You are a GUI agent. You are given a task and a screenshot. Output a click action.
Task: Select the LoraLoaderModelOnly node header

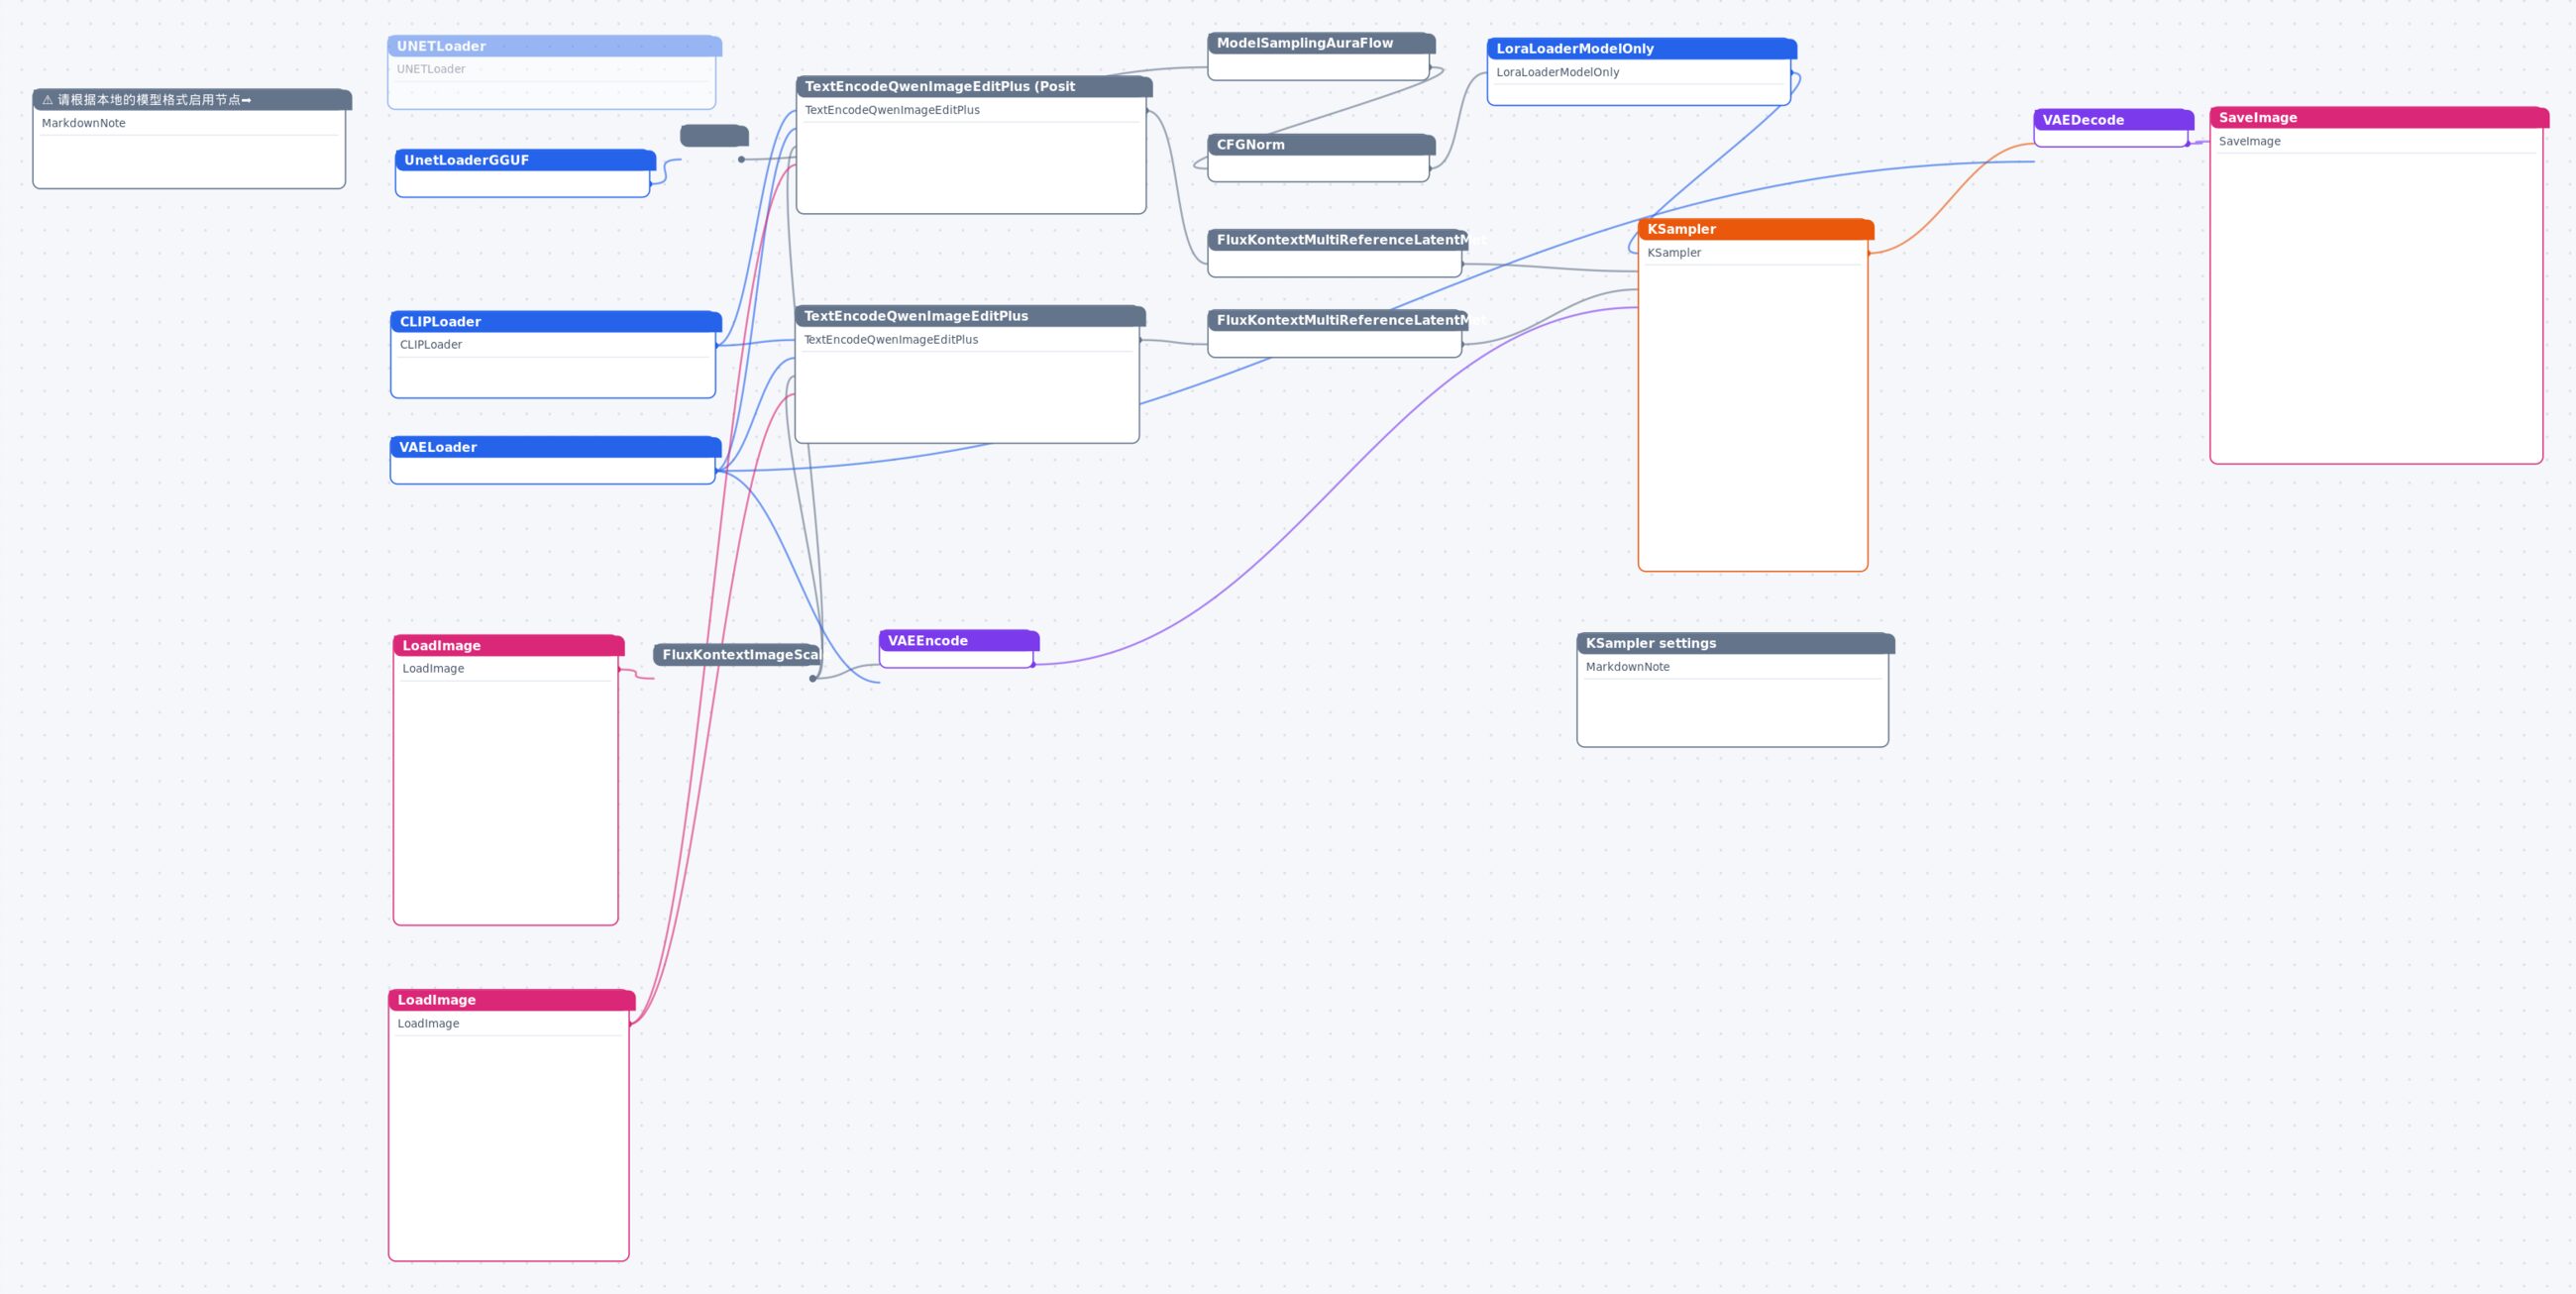pos(1641,49)
